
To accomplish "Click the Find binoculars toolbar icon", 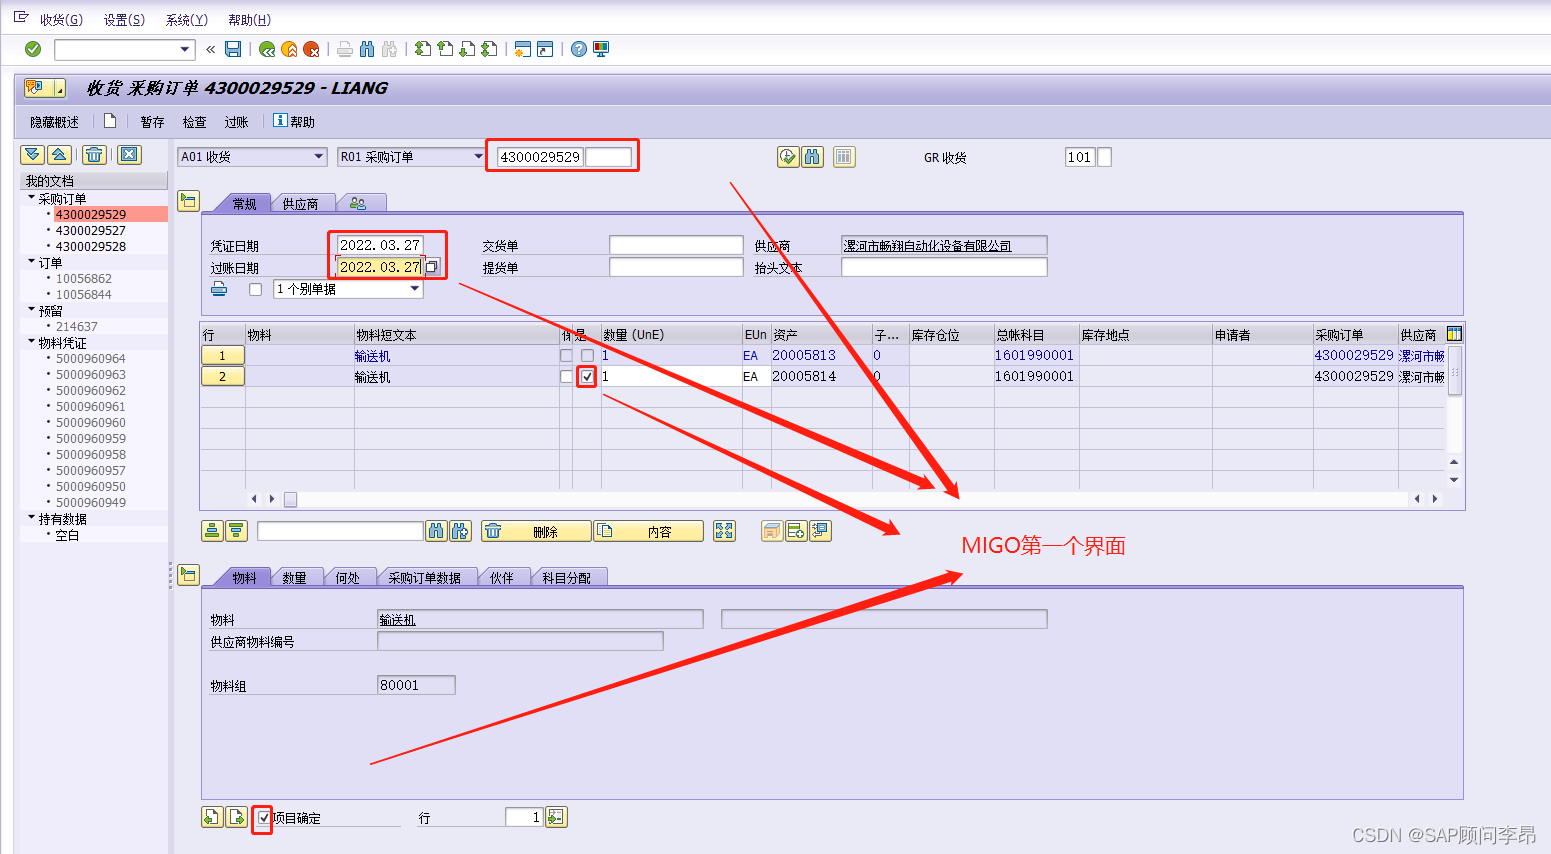I will pyautogui.click(x=367, y=49).
